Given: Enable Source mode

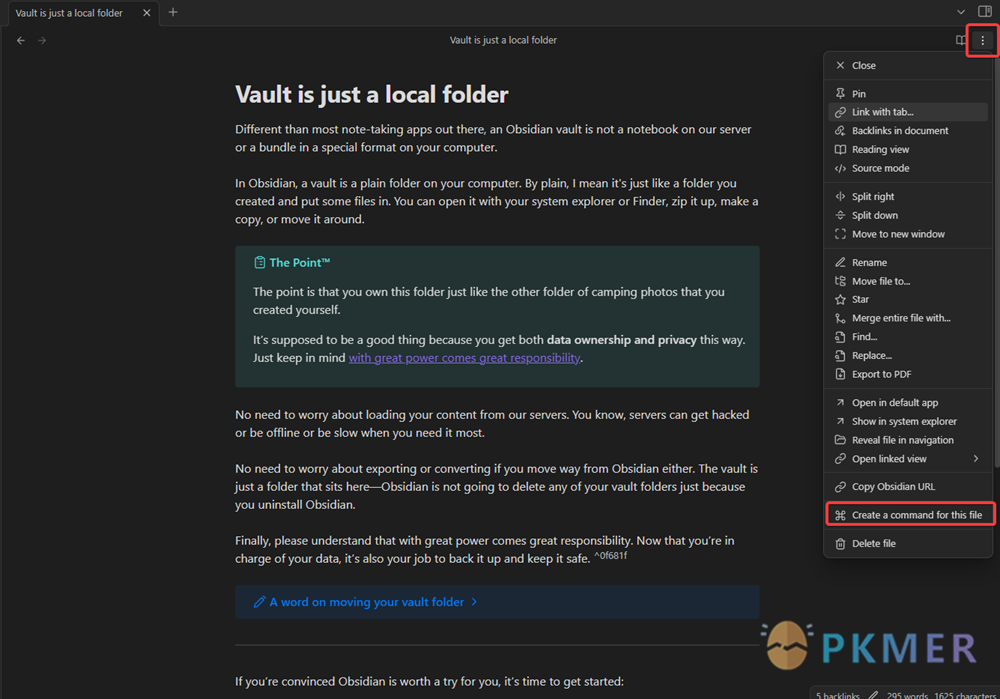Looking at the screenshot, I should (908, 168).
